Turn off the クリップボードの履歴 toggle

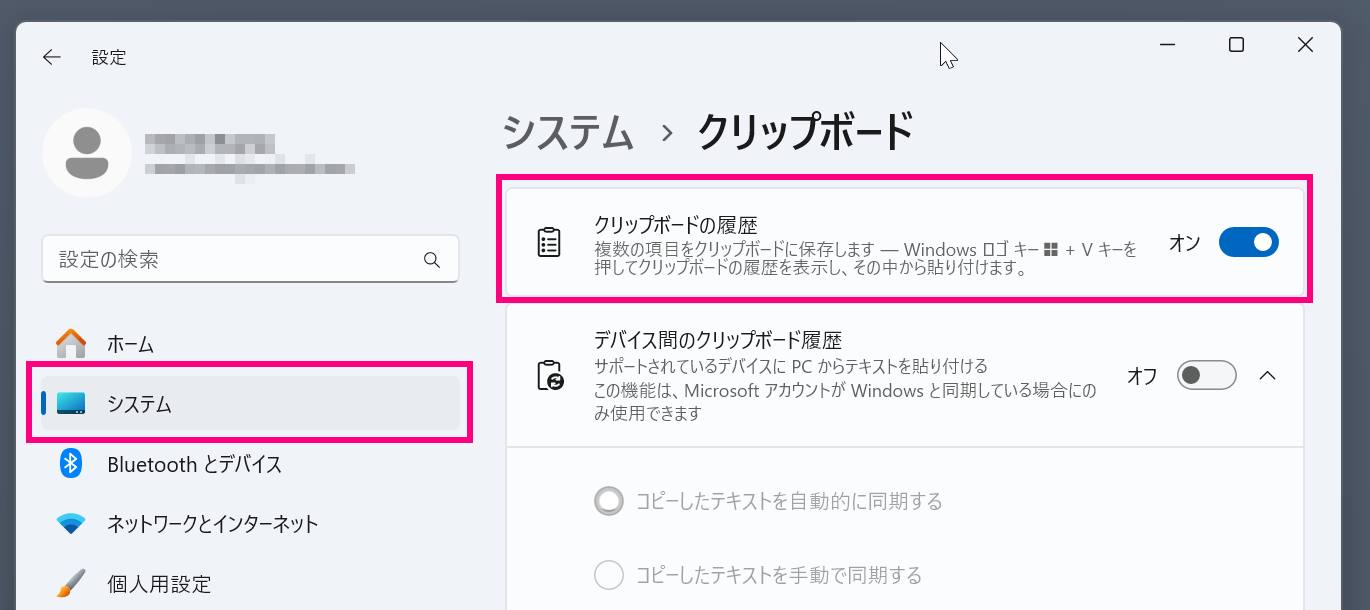click(x=1248, y=242)
